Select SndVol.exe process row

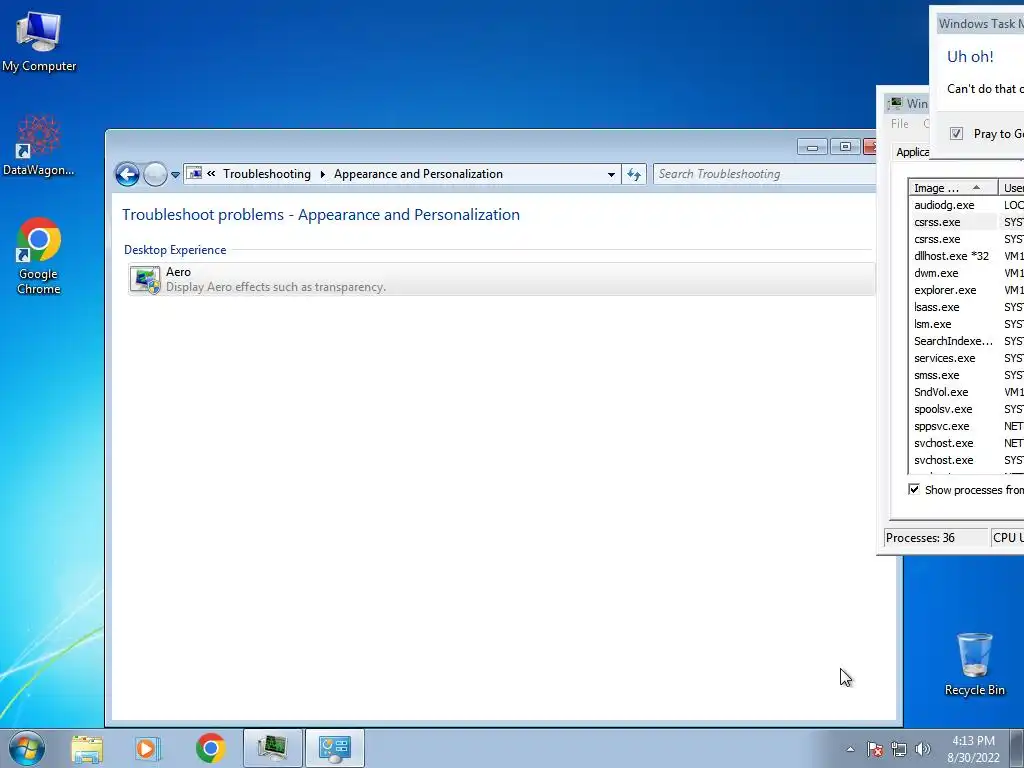[967, 392]
